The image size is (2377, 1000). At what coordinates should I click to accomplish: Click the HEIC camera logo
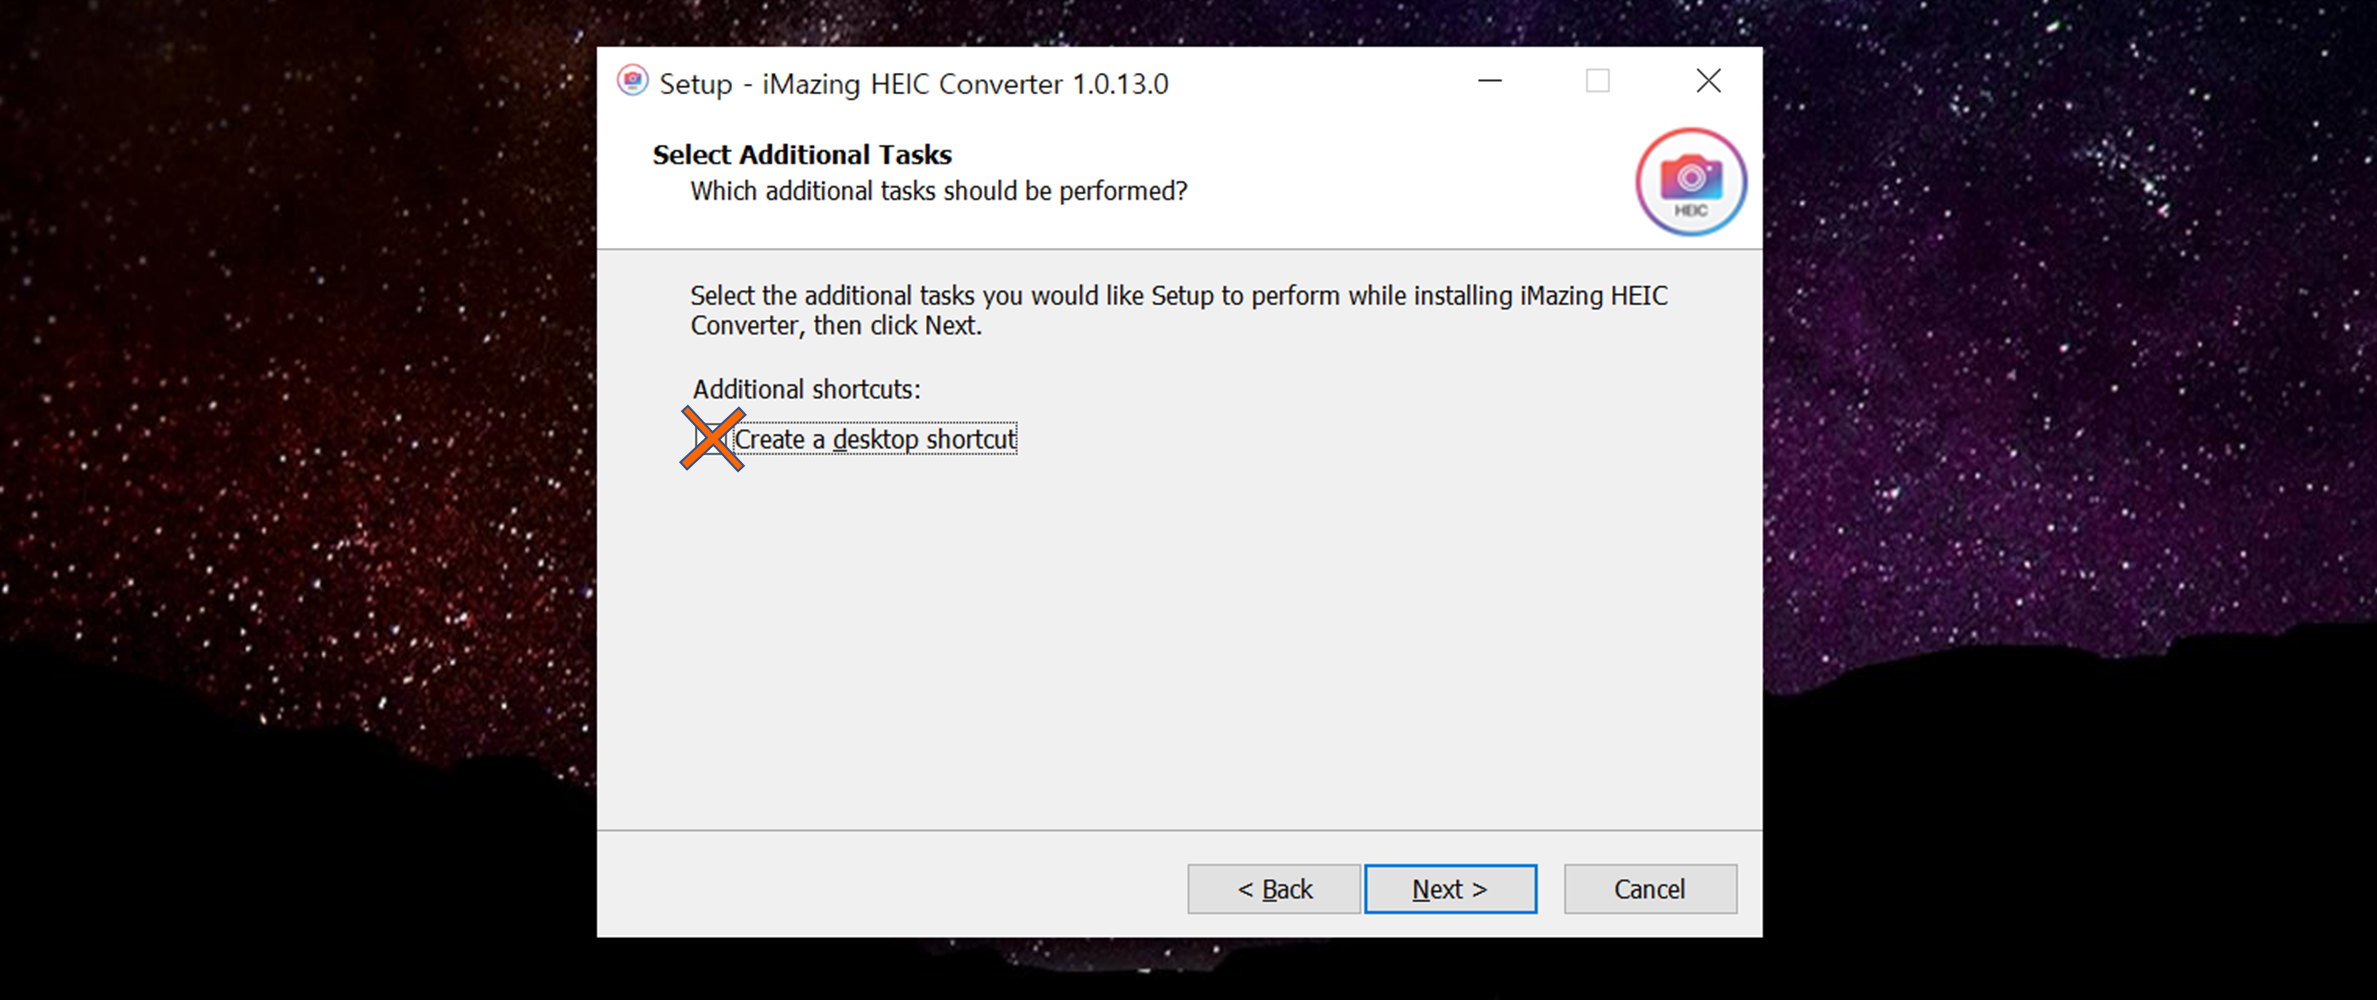pyautogui.click(x=1691, y=182)
